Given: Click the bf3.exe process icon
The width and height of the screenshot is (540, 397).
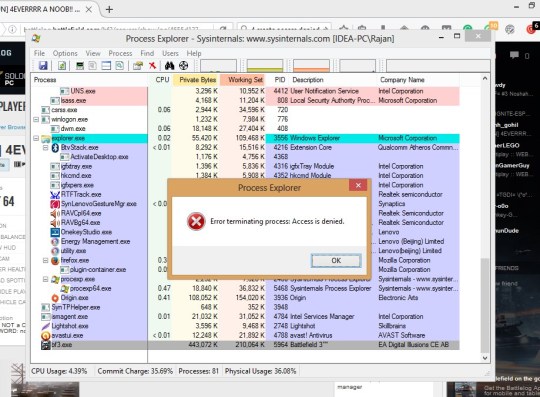Looking at the screenshot, I should (46, 345).
